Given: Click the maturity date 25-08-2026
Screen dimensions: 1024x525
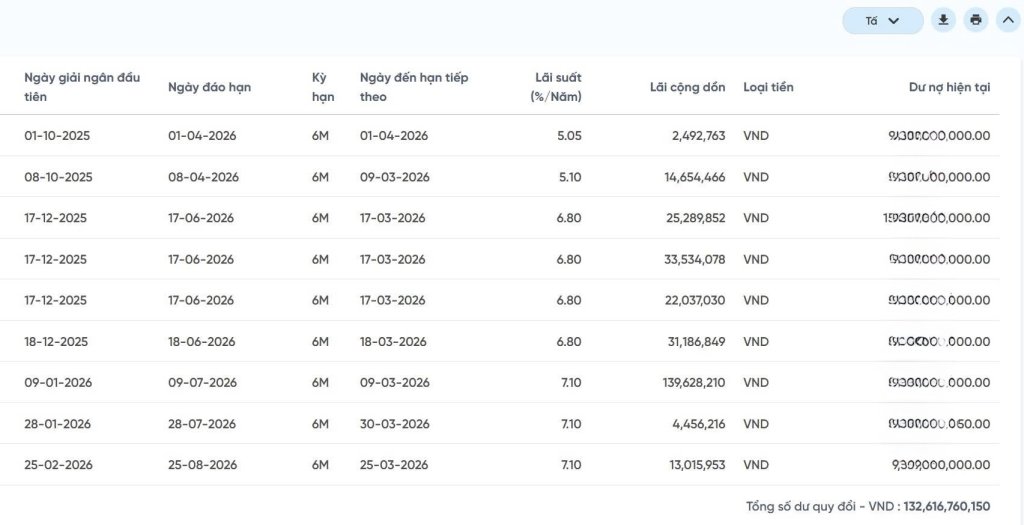Looking at the screenshot, I should tap(202, 465).
